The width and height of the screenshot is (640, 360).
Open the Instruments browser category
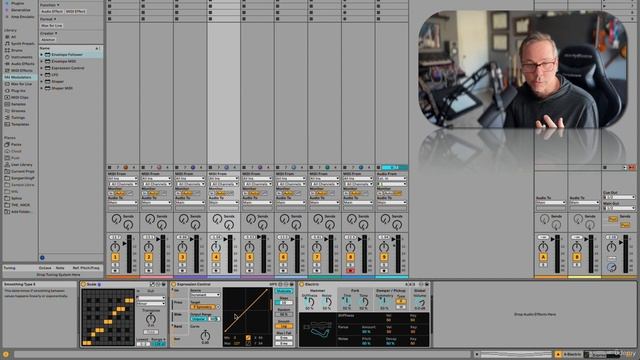[19, 57]
